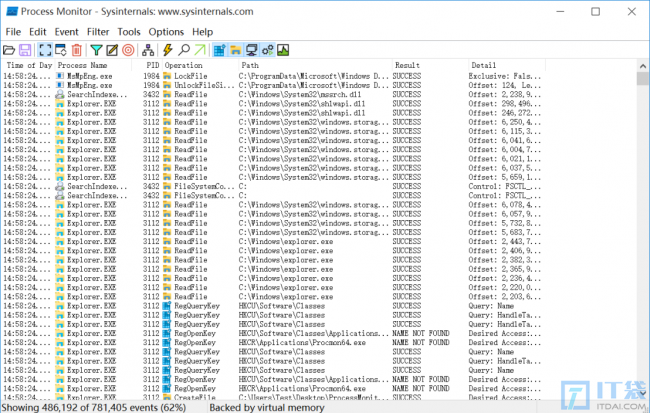The height and width of the screenshot is (413, 650).
Task: Click the PID 1984 cell on the LockFile row
Action: click(x=151, y=76)
